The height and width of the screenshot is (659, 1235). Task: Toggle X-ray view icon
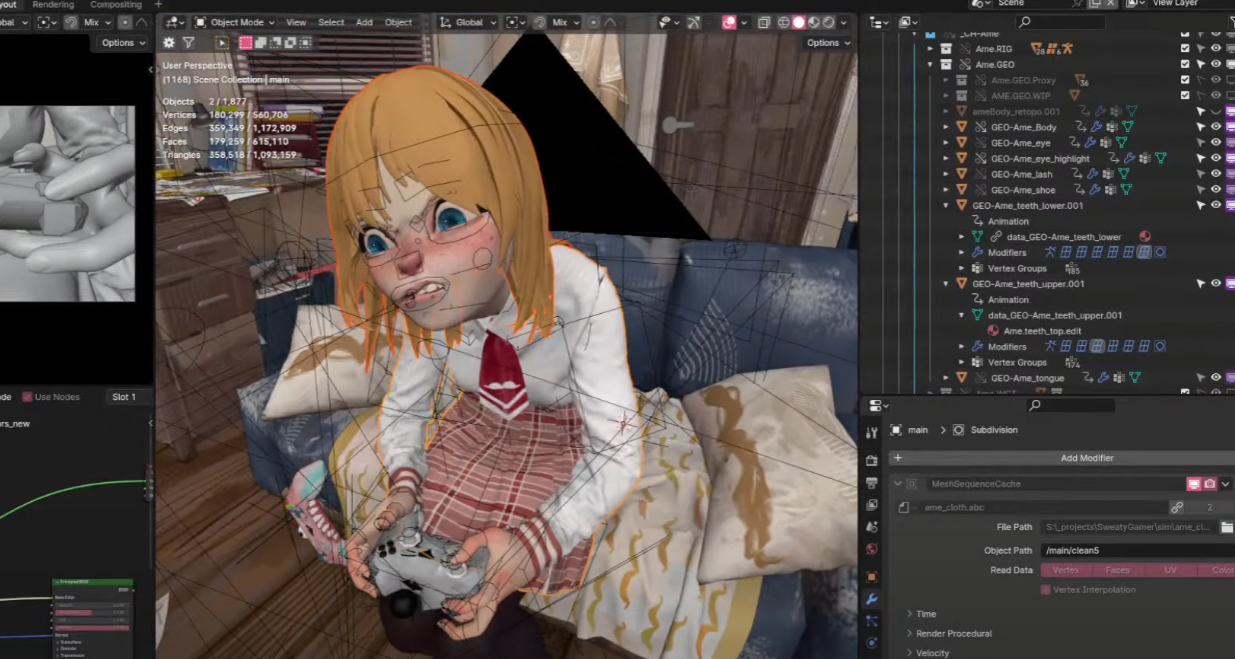tap(764, 22)
